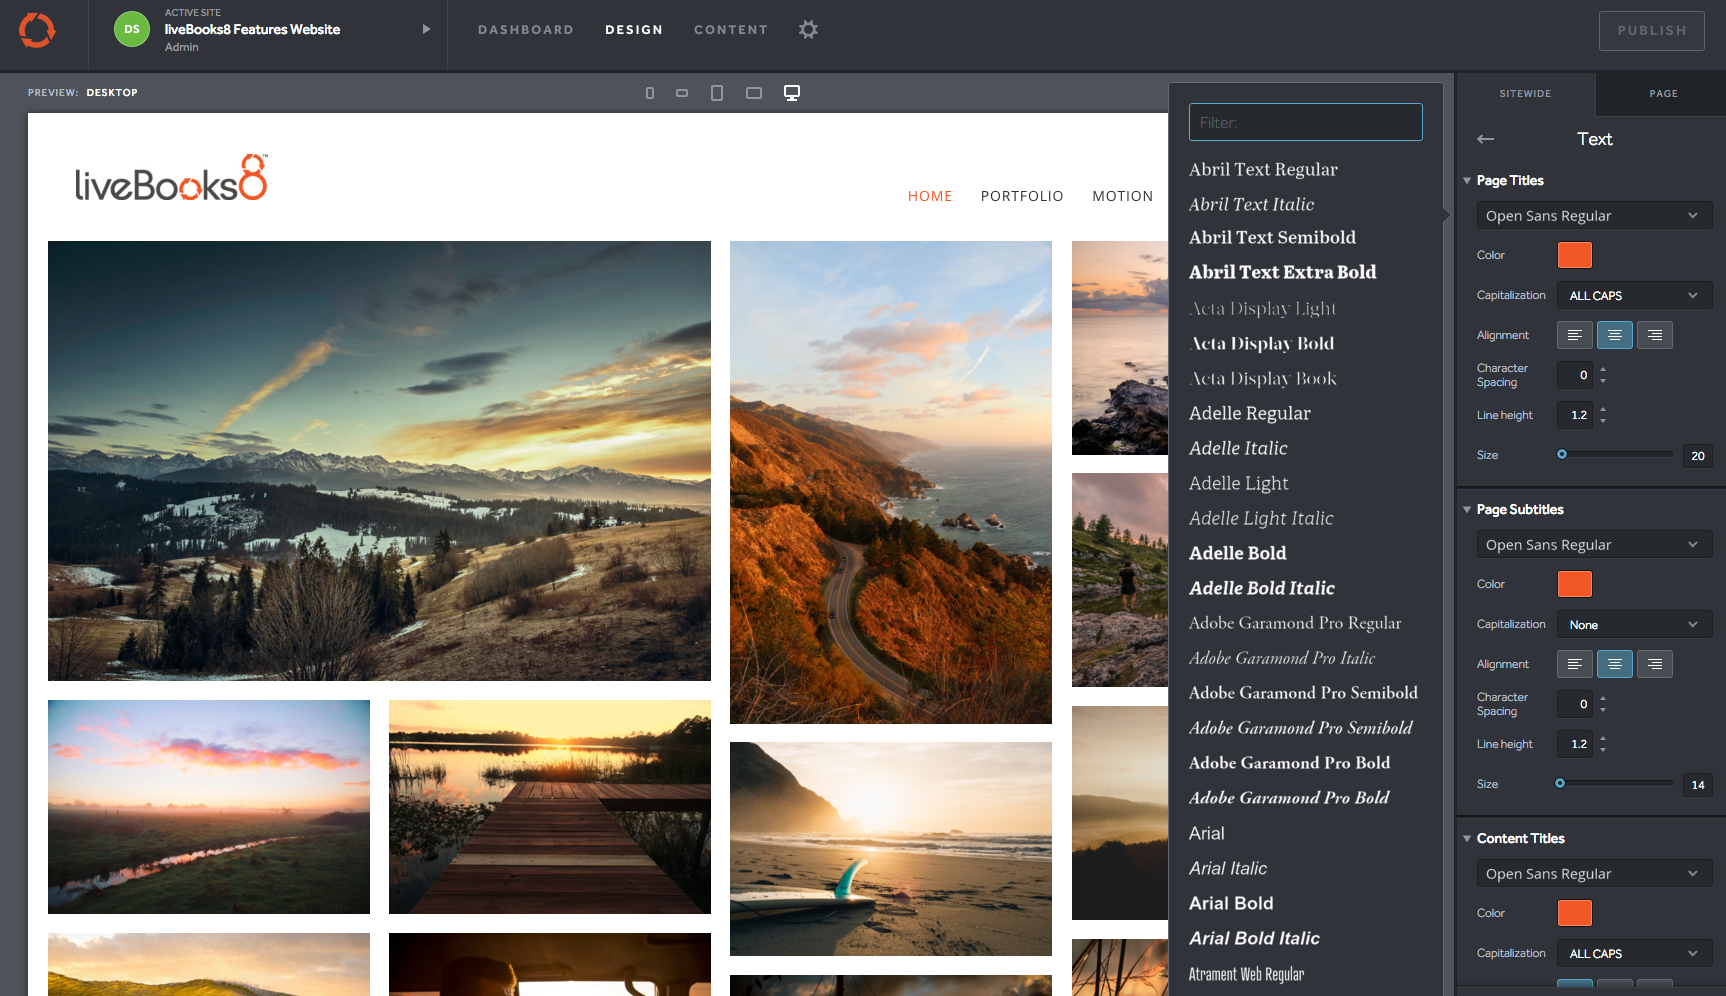The image size is (1726, 996).
Task: Choose Acta Display Bold font
Action: coord(1262,343)
